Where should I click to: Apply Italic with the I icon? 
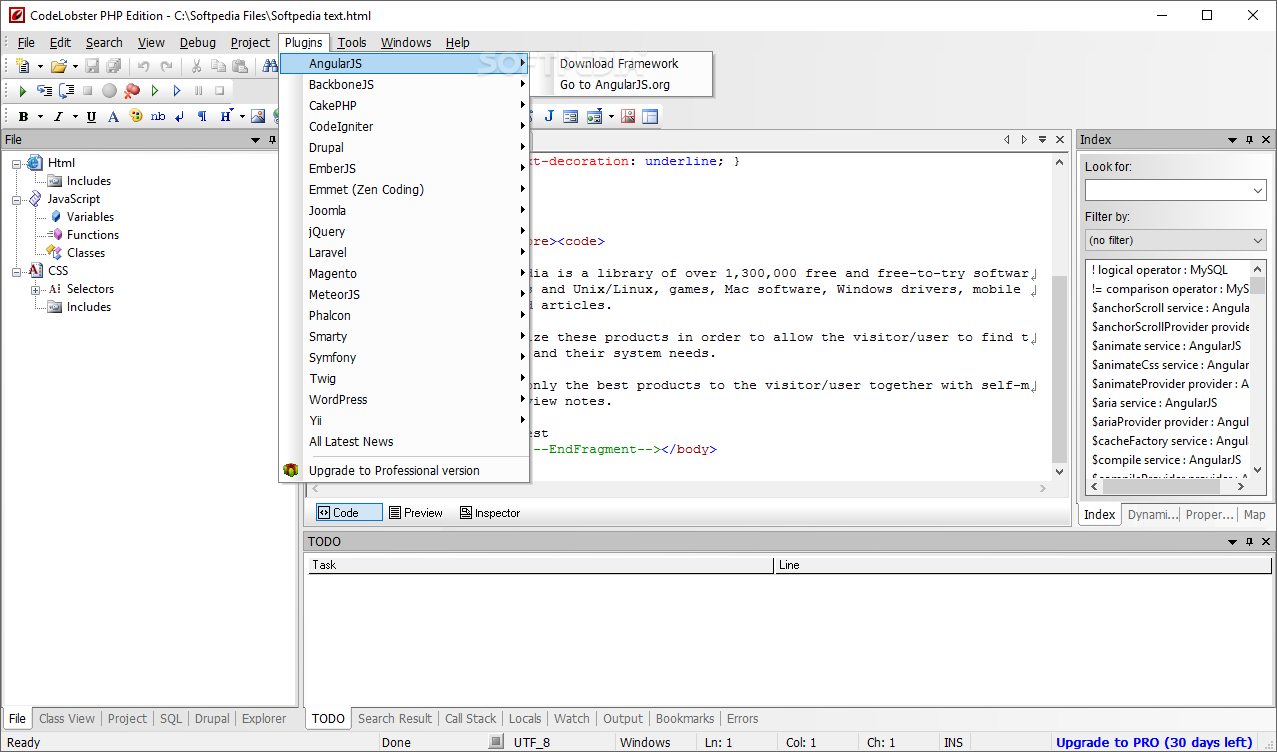tap(58, 117)
